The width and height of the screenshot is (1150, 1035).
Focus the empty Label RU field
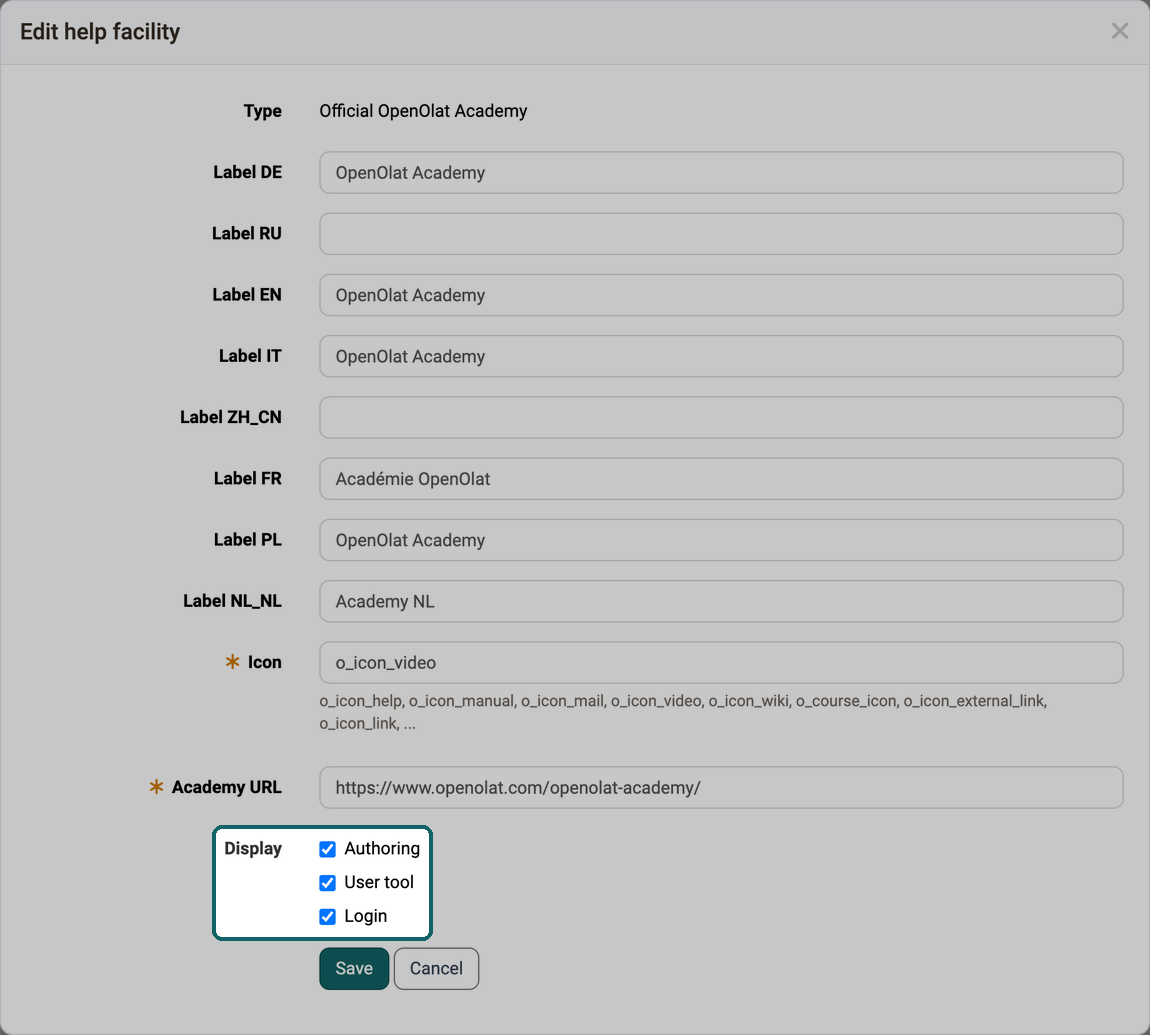721,234
